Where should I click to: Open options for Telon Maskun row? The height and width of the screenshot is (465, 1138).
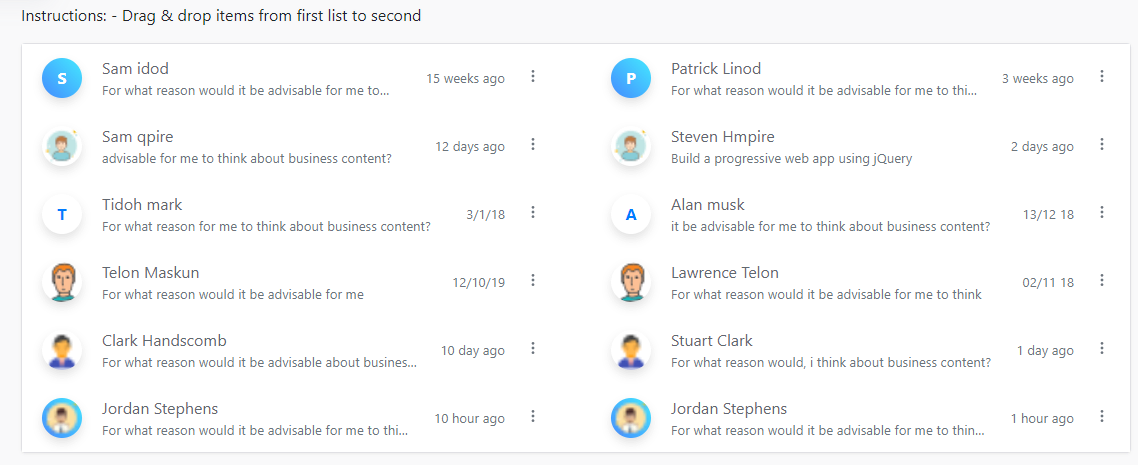click(533, 281)
